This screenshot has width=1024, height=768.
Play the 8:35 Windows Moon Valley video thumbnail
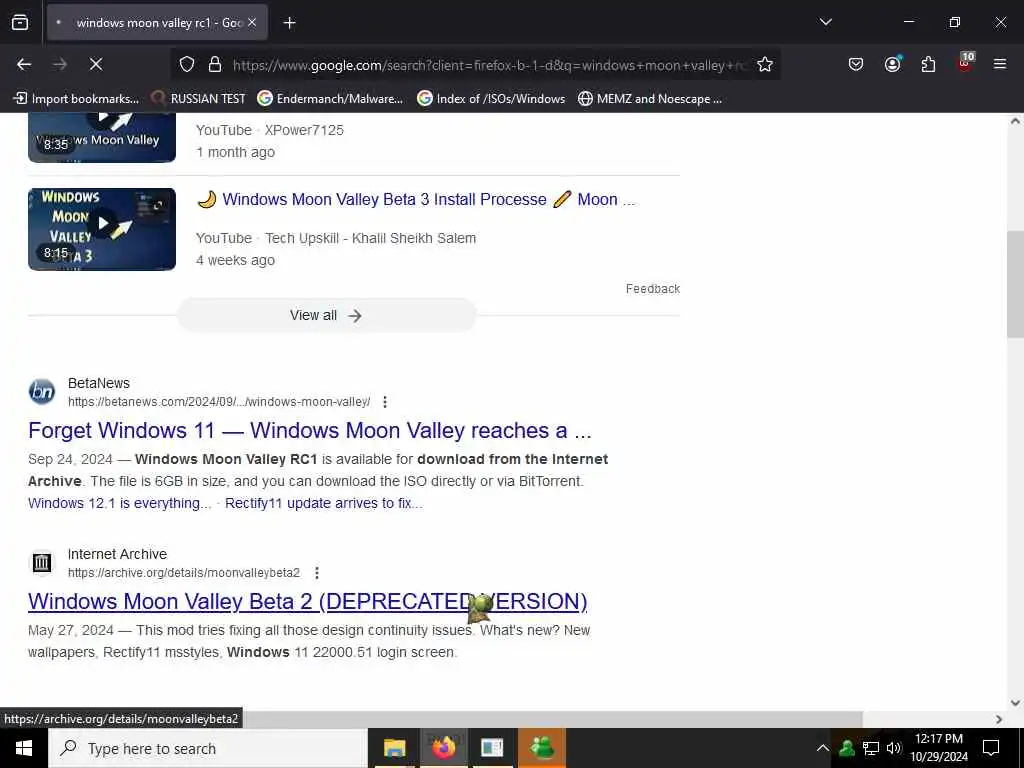point(102,137)
